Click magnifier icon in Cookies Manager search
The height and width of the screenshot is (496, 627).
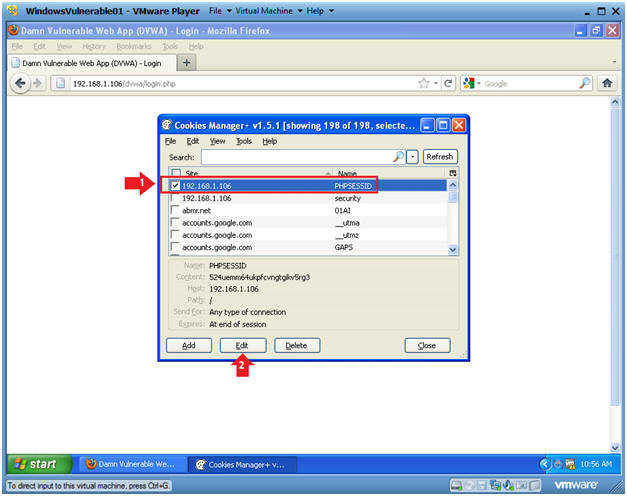point(398,156)
